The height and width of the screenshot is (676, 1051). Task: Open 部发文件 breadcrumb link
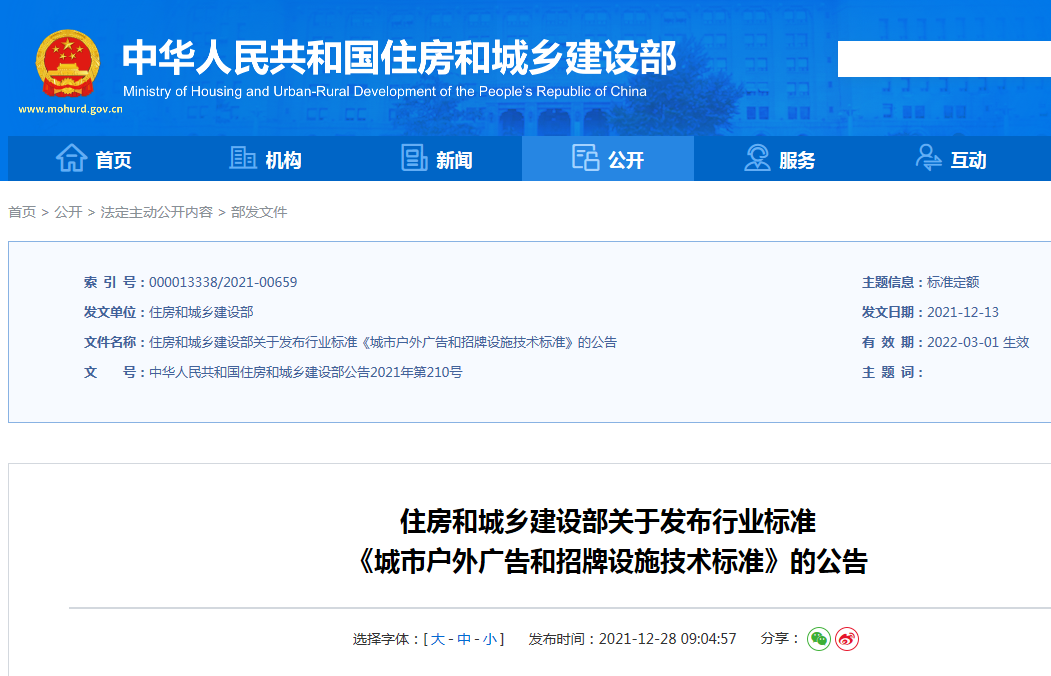click(259, 212)
